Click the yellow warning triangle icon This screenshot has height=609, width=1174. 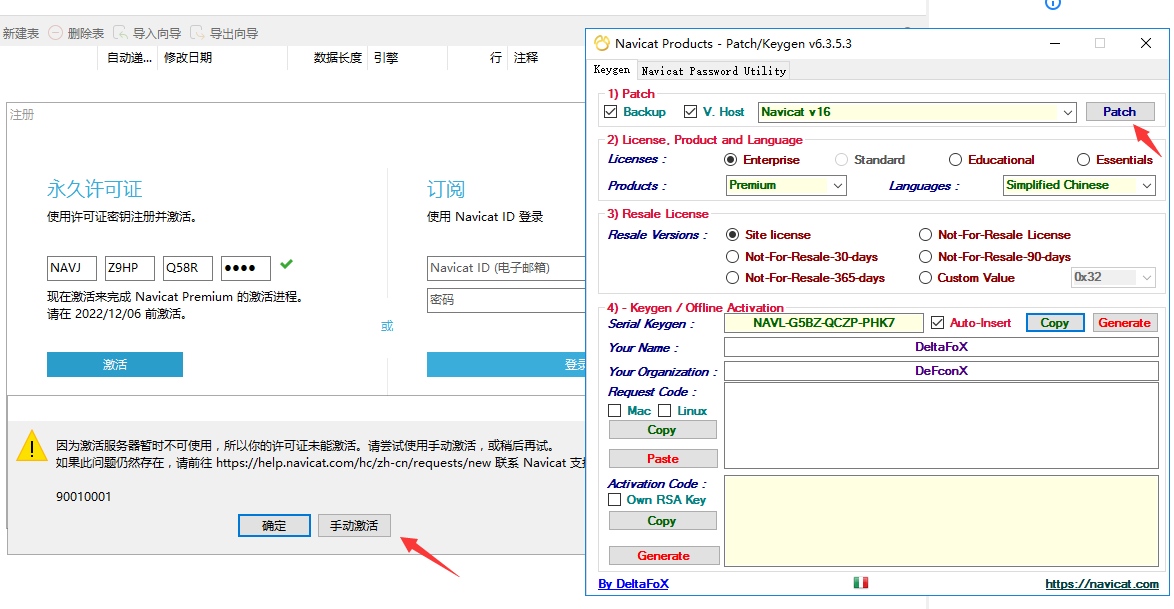click(x=31, y=446)
